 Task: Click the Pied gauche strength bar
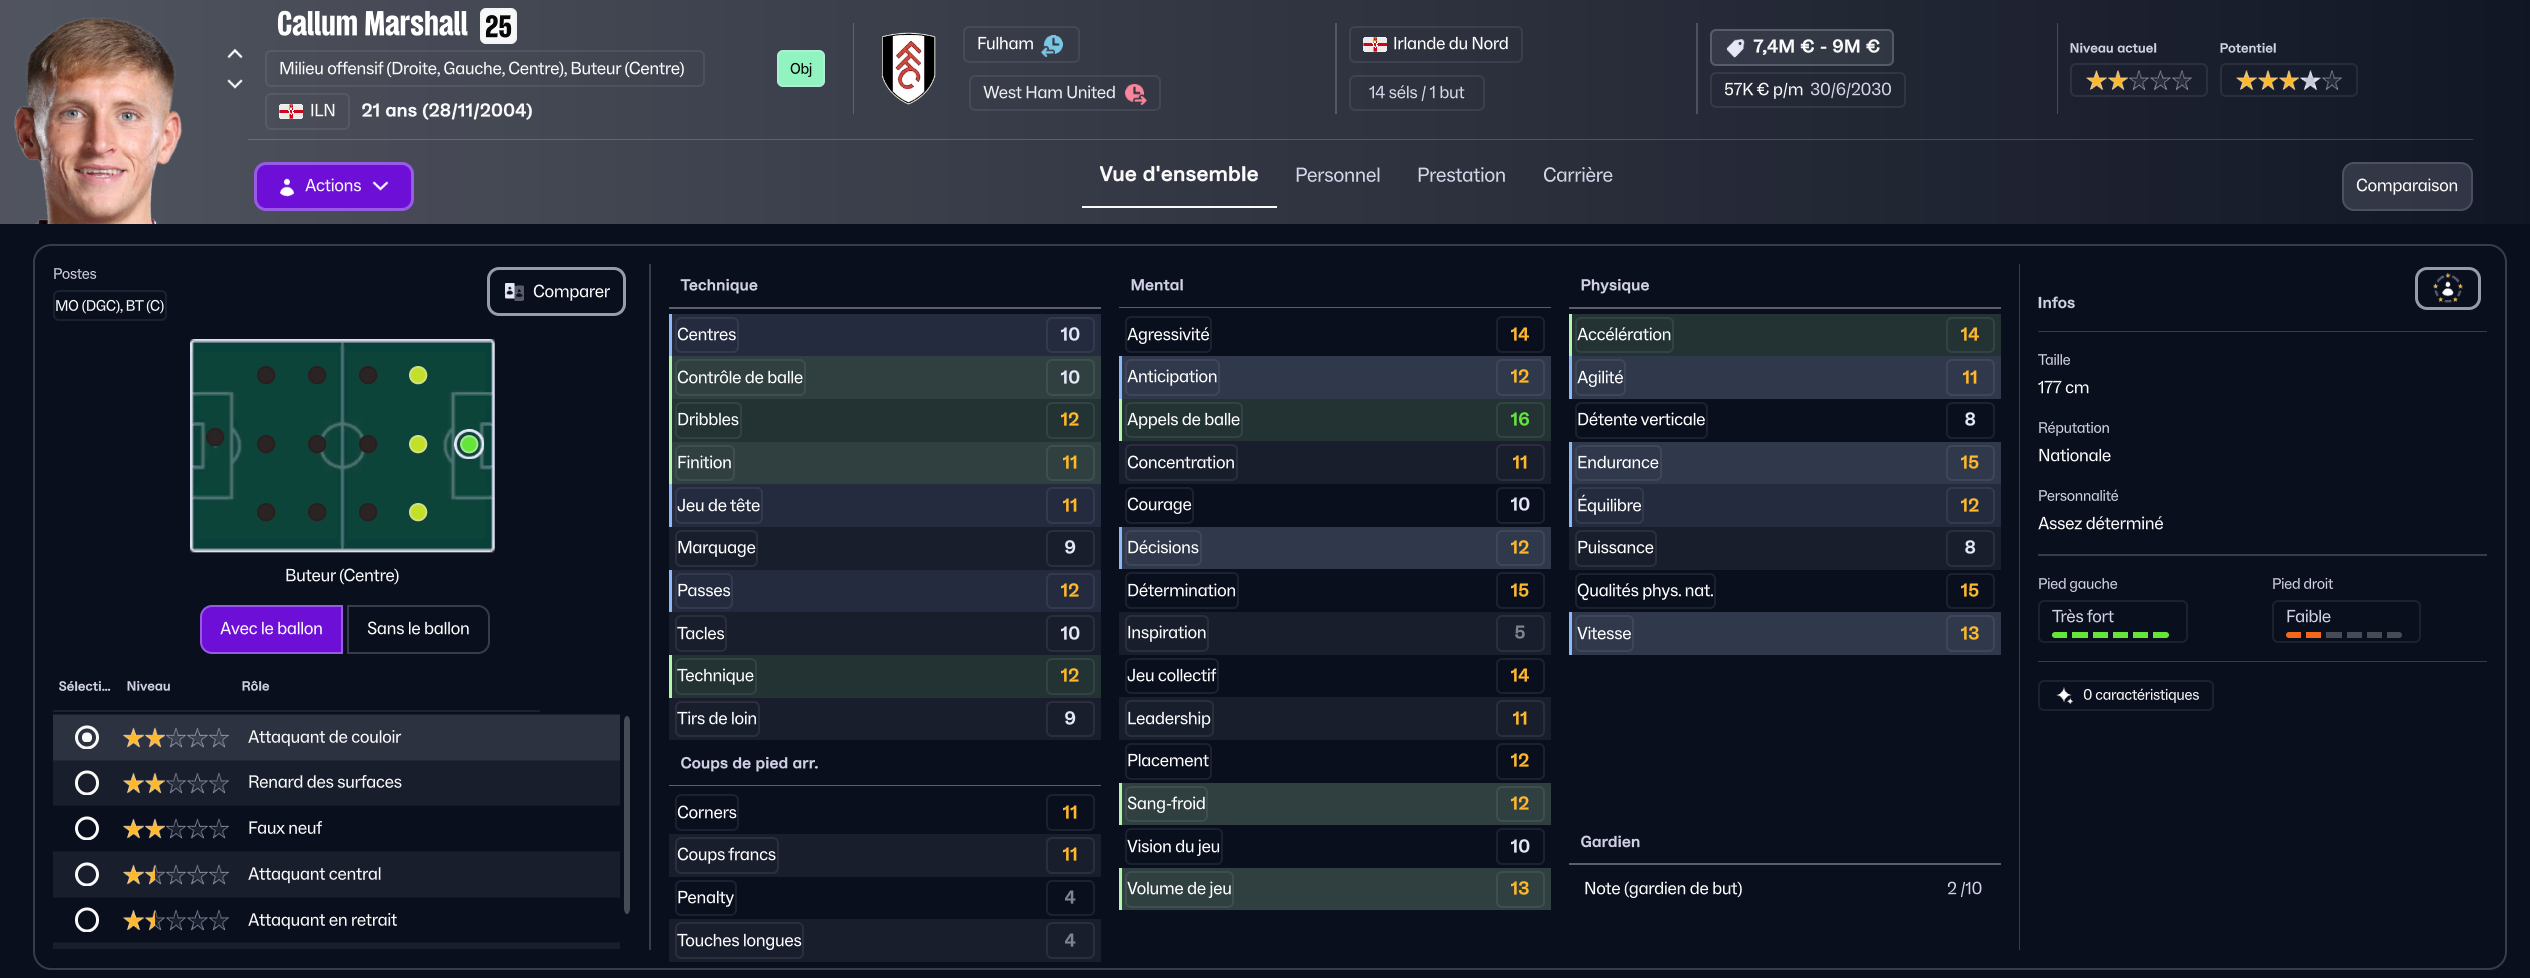(2110, 635)
